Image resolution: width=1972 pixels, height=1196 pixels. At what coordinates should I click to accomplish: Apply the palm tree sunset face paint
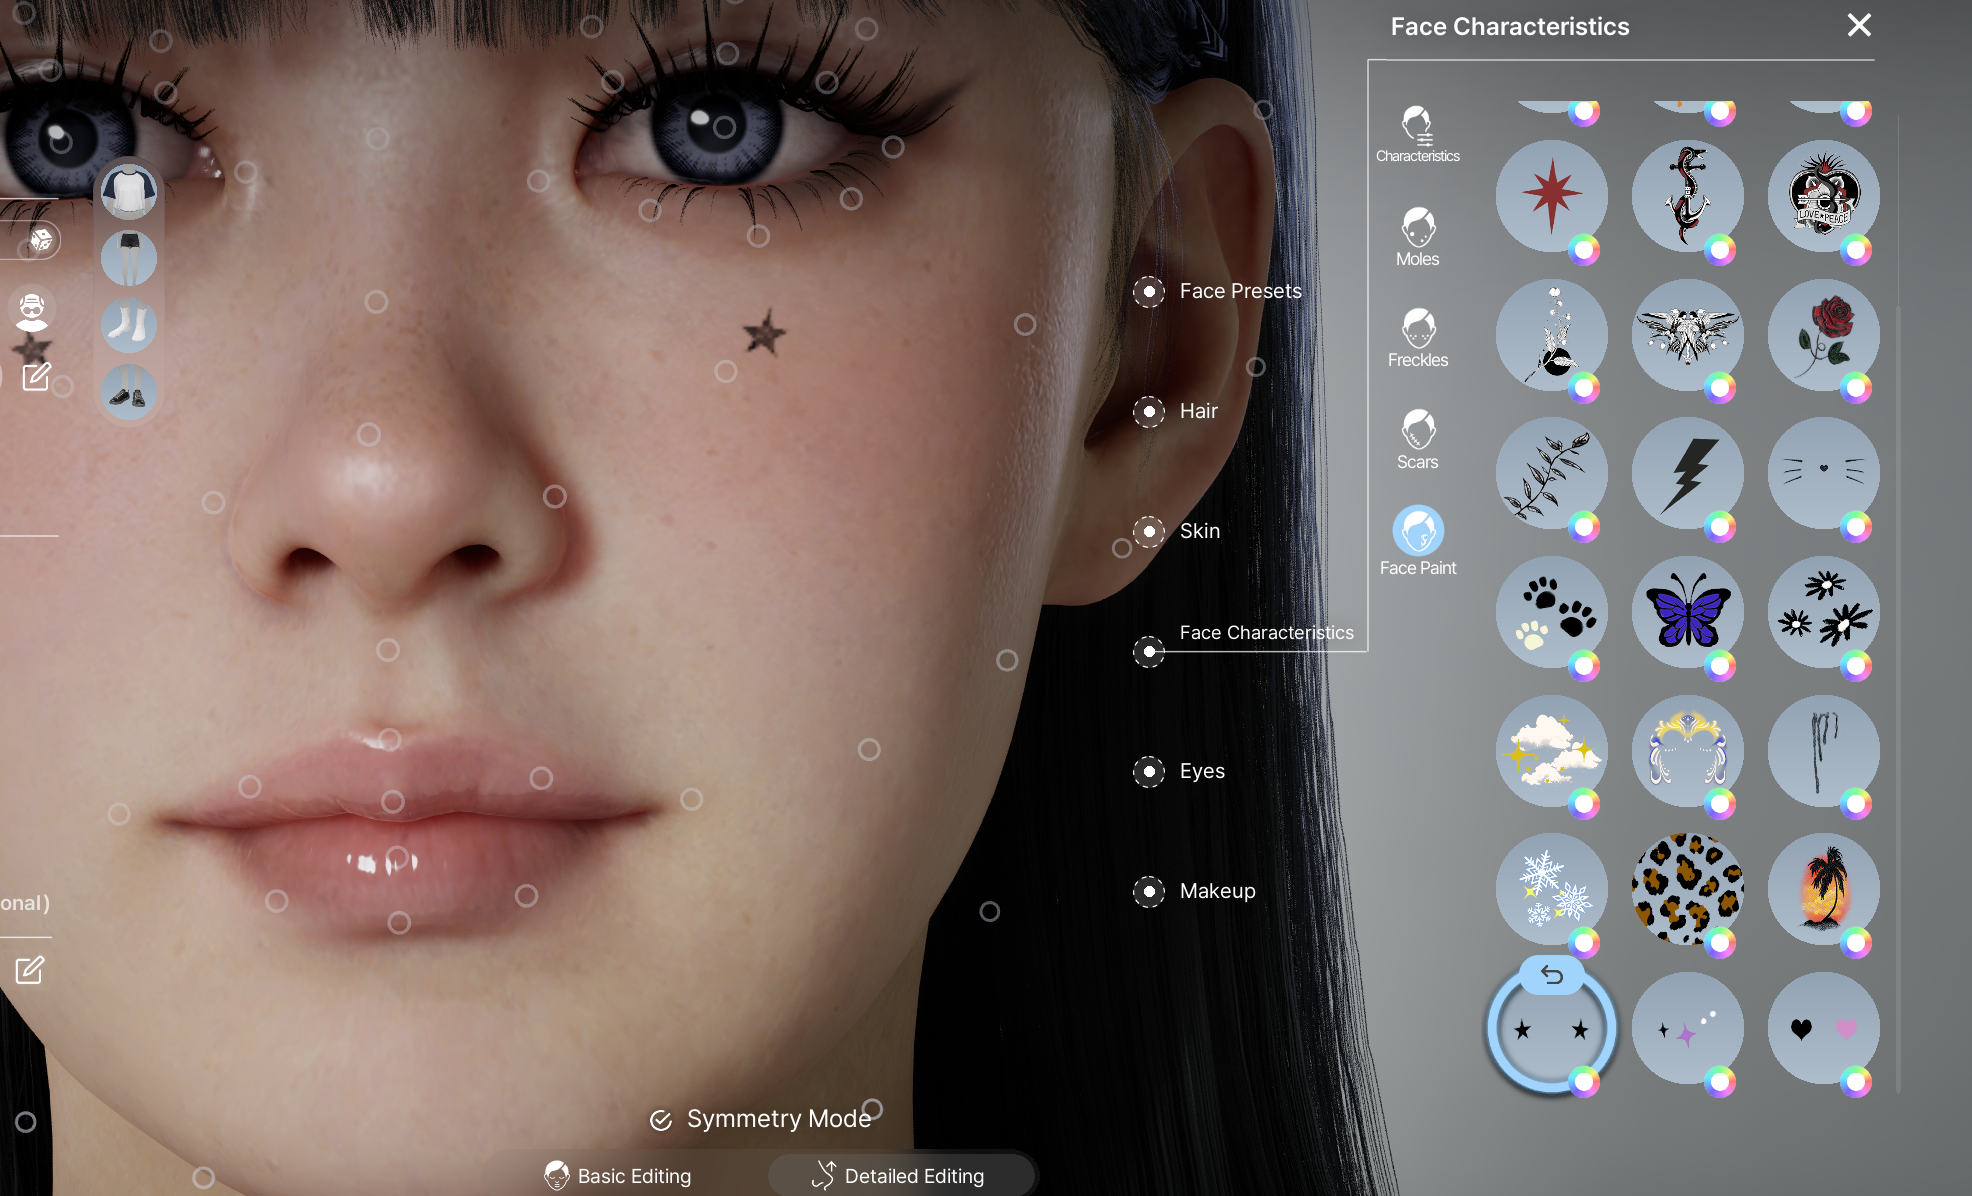tap(1822, 889)
